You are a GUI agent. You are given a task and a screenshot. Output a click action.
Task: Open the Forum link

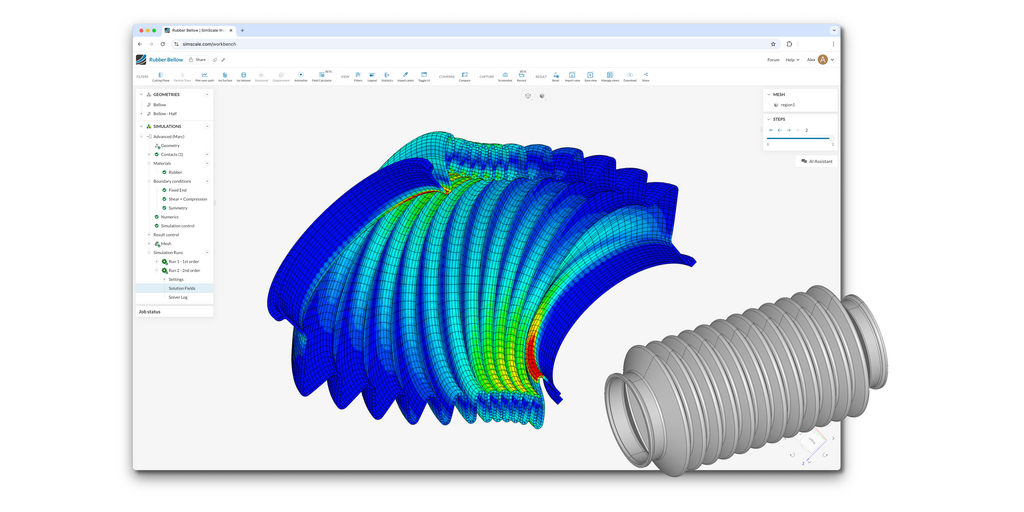pyautogui.click(x=773, y=60)
